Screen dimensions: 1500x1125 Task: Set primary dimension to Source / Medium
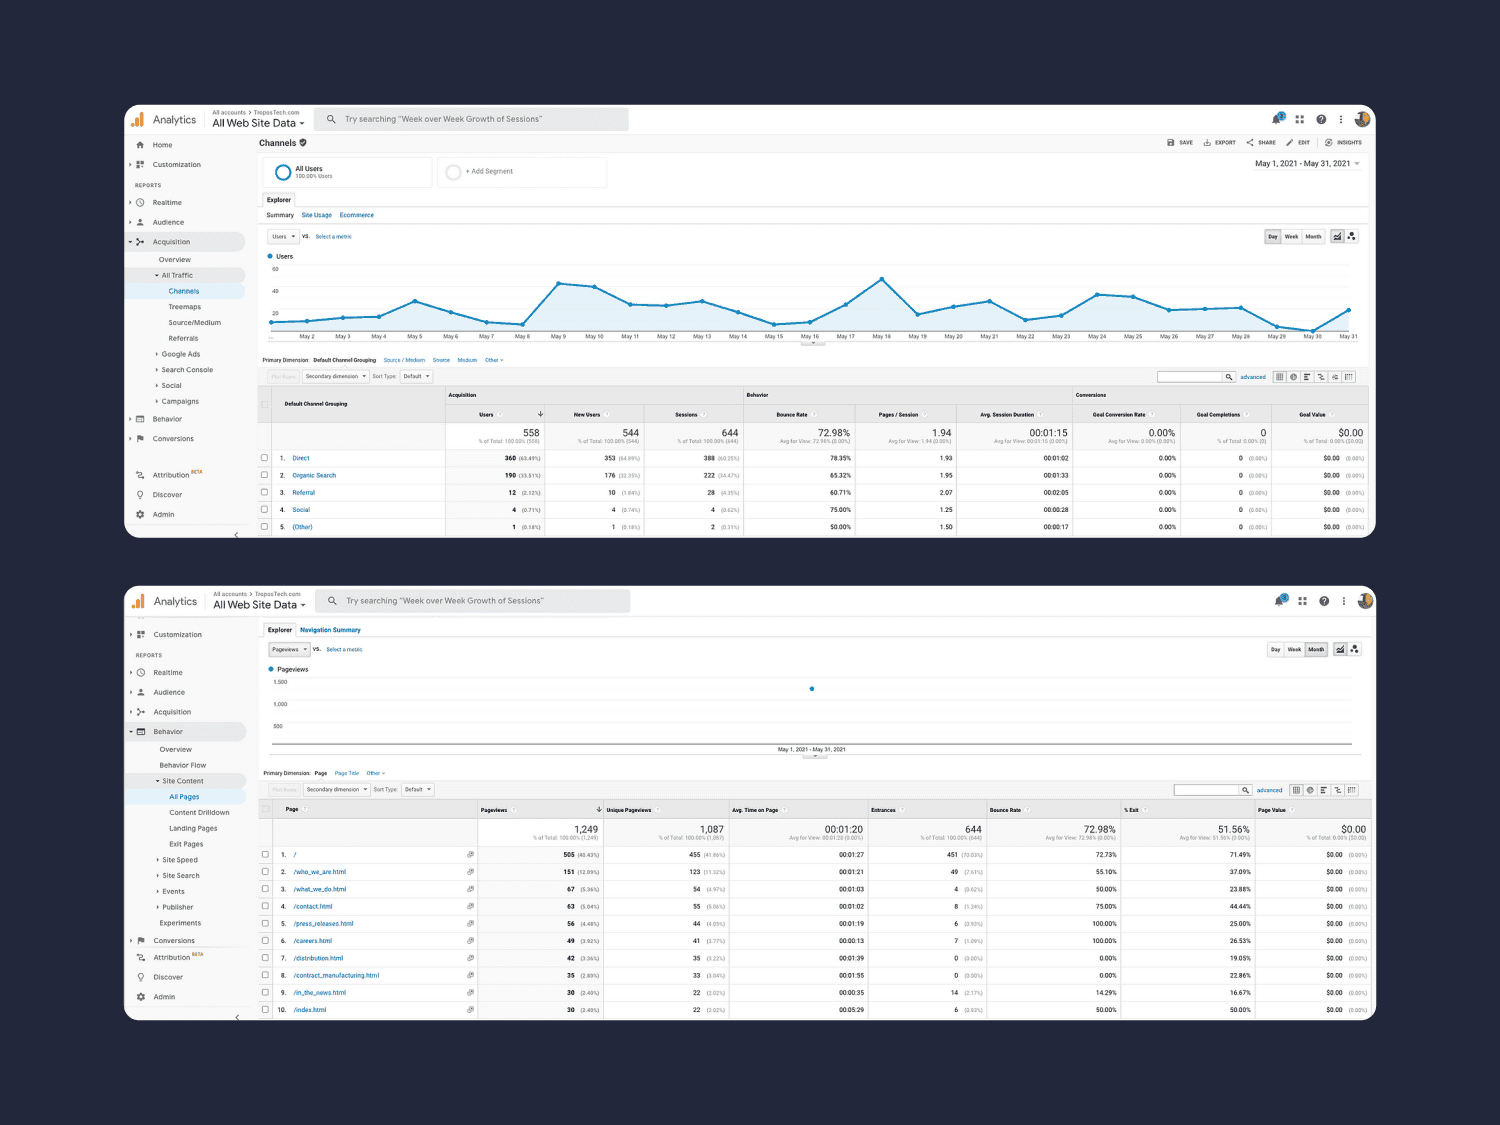coord(404,360)
